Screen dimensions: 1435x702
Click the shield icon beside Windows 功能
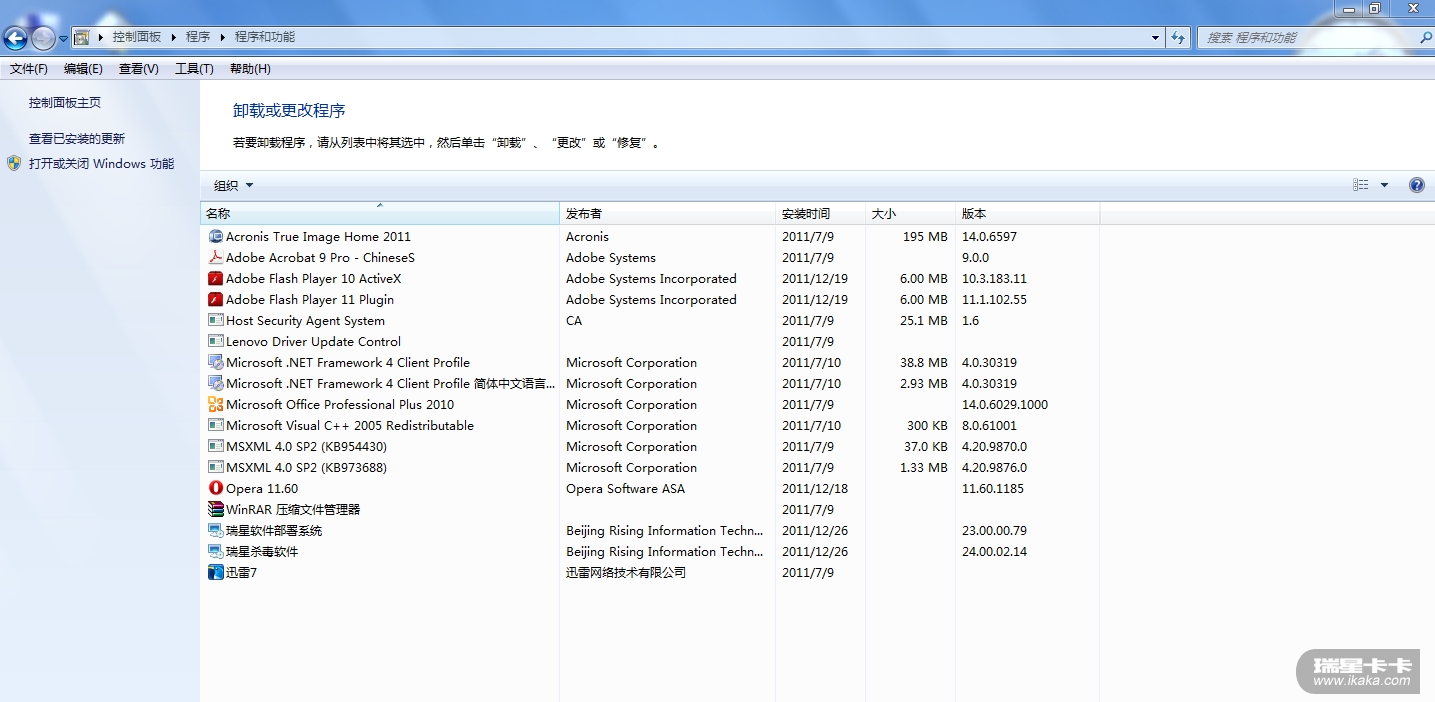pos(14,163)
